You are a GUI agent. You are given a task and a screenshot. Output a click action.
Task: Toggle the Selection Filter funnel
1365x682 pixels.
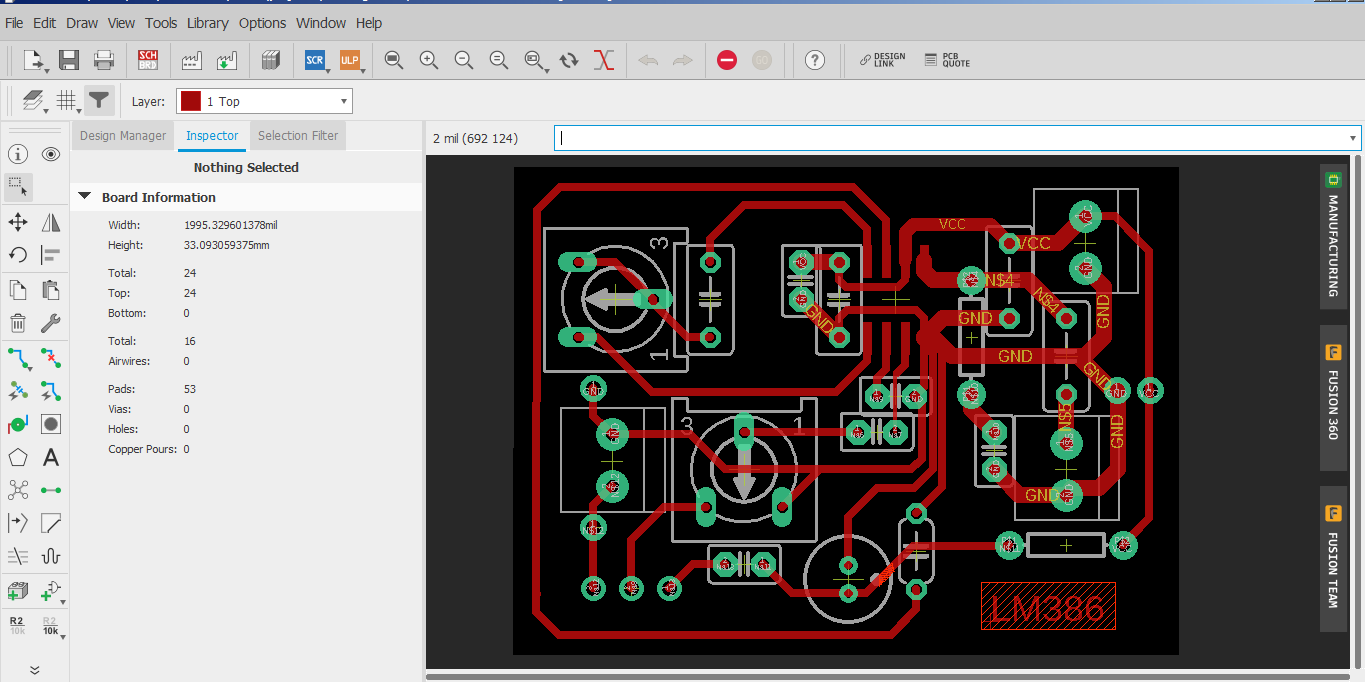point(97,100)
